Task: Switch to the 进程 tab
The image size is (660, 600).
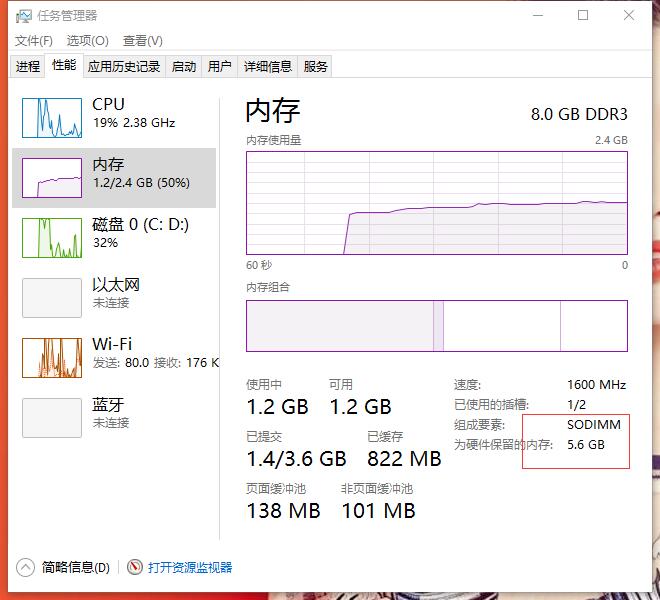Action: point(28,67)
